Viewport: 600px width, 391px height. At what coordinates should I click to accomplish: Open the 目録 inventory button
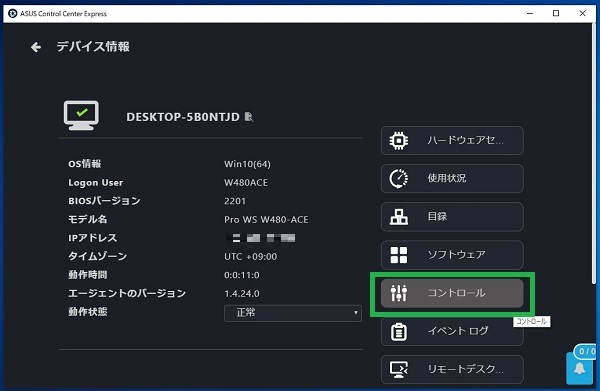coord(452,217)
